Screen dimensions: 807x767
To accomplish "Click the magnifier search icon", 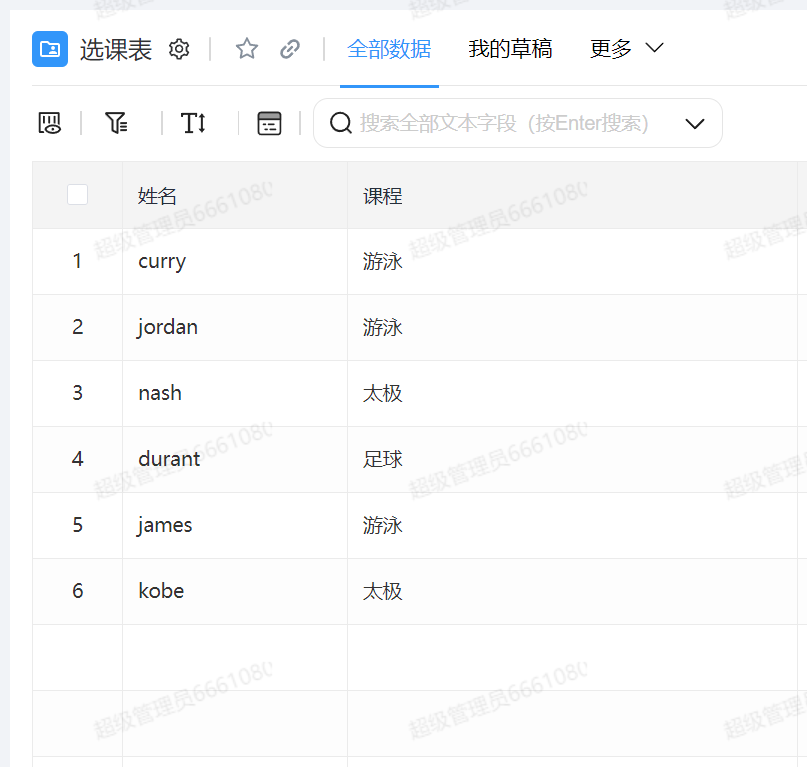I will tap(340, 123).
